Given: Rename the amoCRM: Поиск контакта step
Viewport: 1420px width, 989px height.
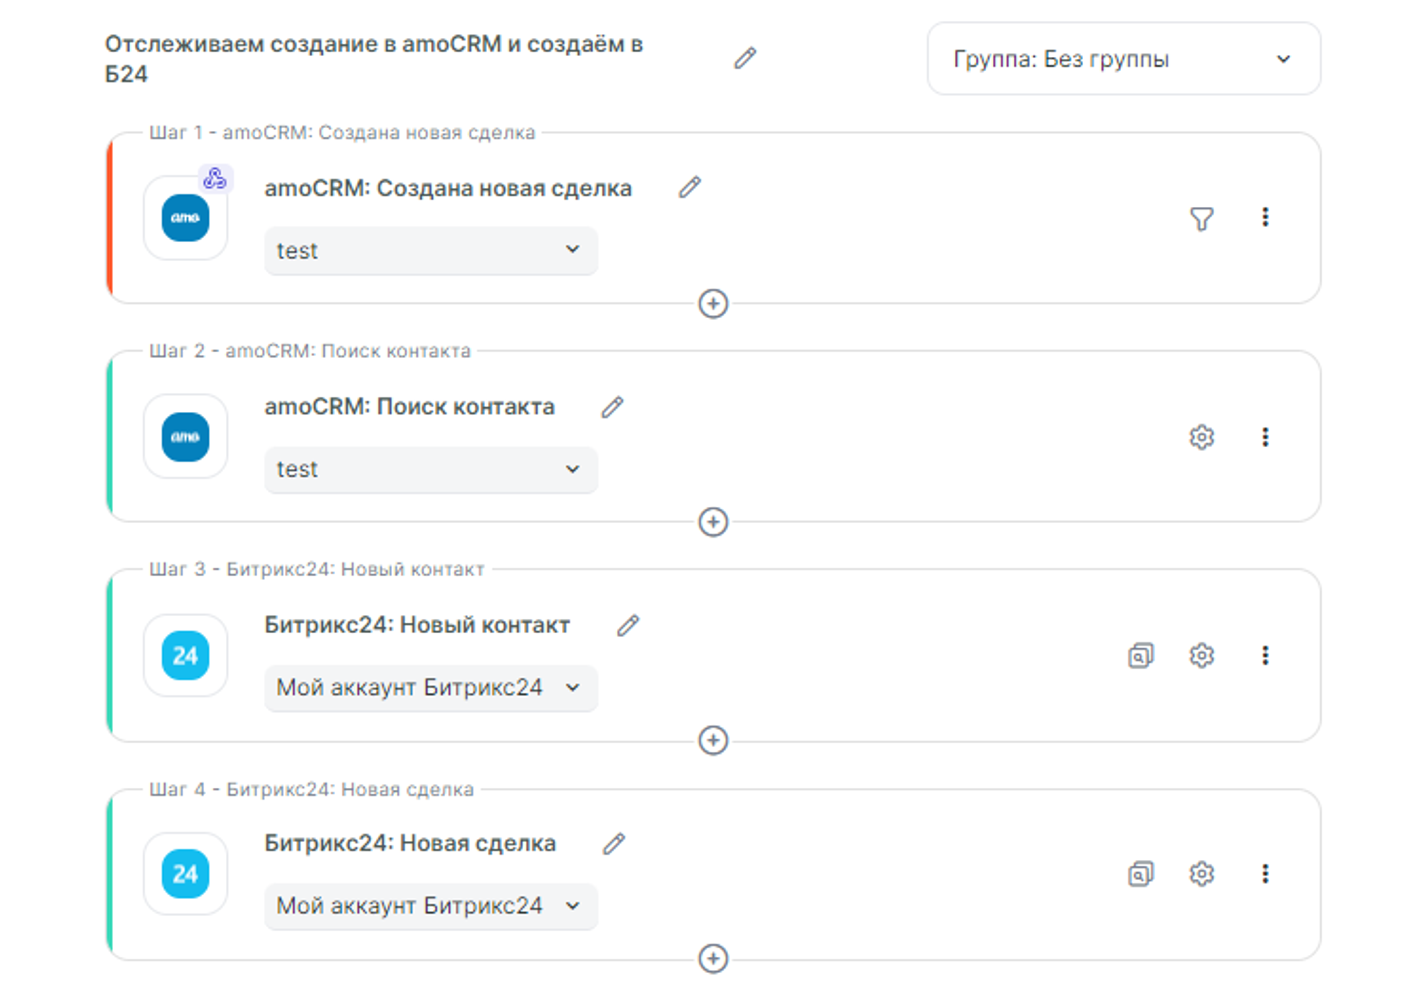Looking at the screenshot, I should pos(613,407).
